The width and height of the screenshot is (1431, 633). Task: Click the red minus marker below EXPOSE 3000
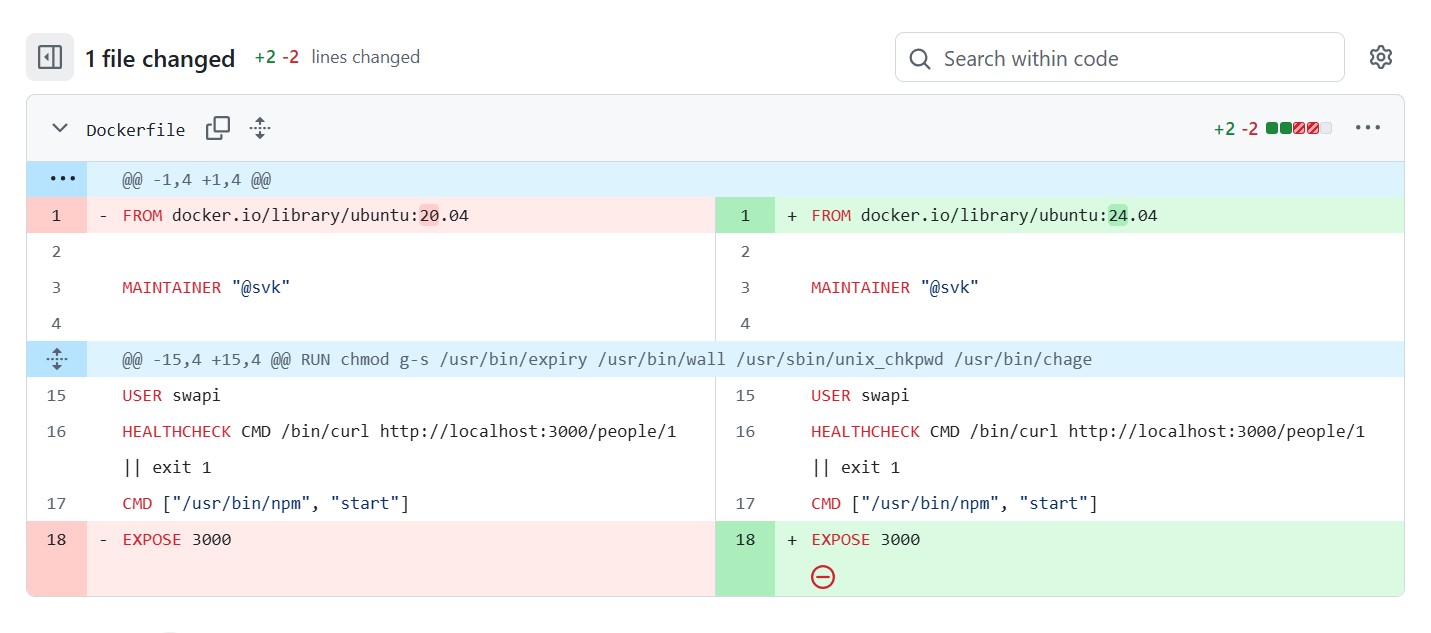point(823,576)
